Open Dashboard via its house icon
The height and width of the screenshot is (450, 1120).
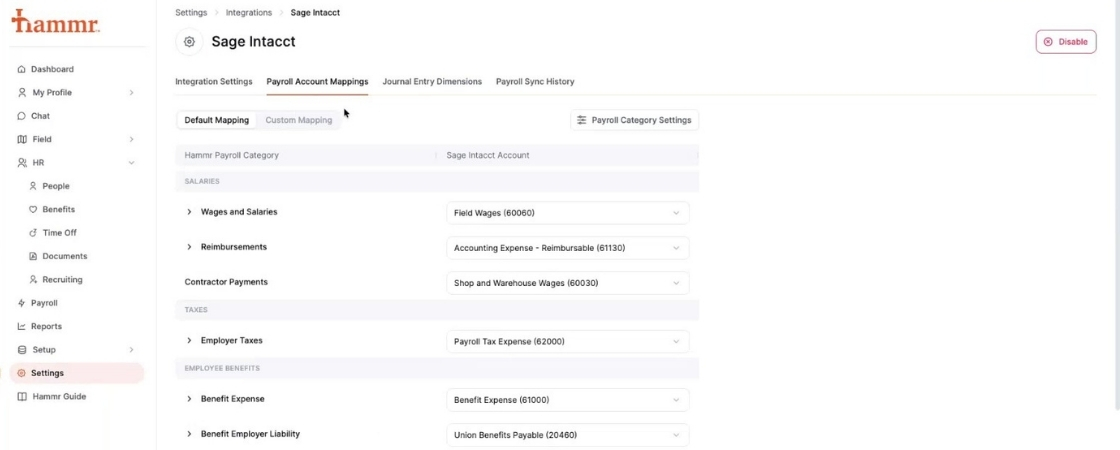(21, 69)
